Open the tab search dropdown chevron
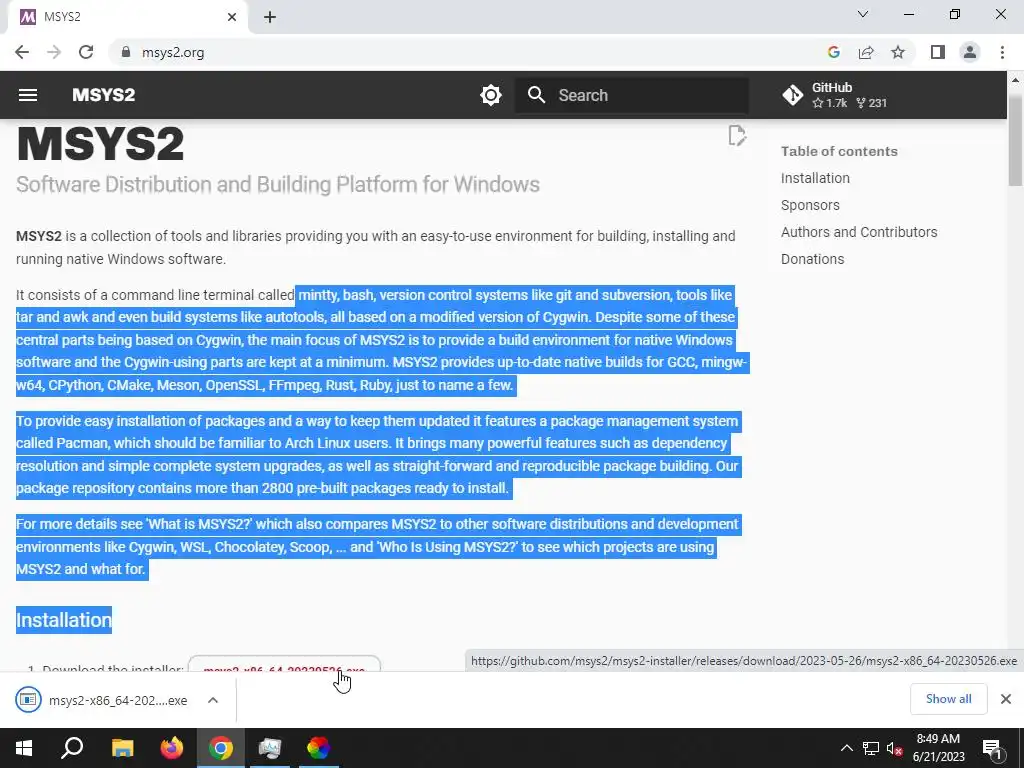This screenshot has width=1024, height=768. 863,14
